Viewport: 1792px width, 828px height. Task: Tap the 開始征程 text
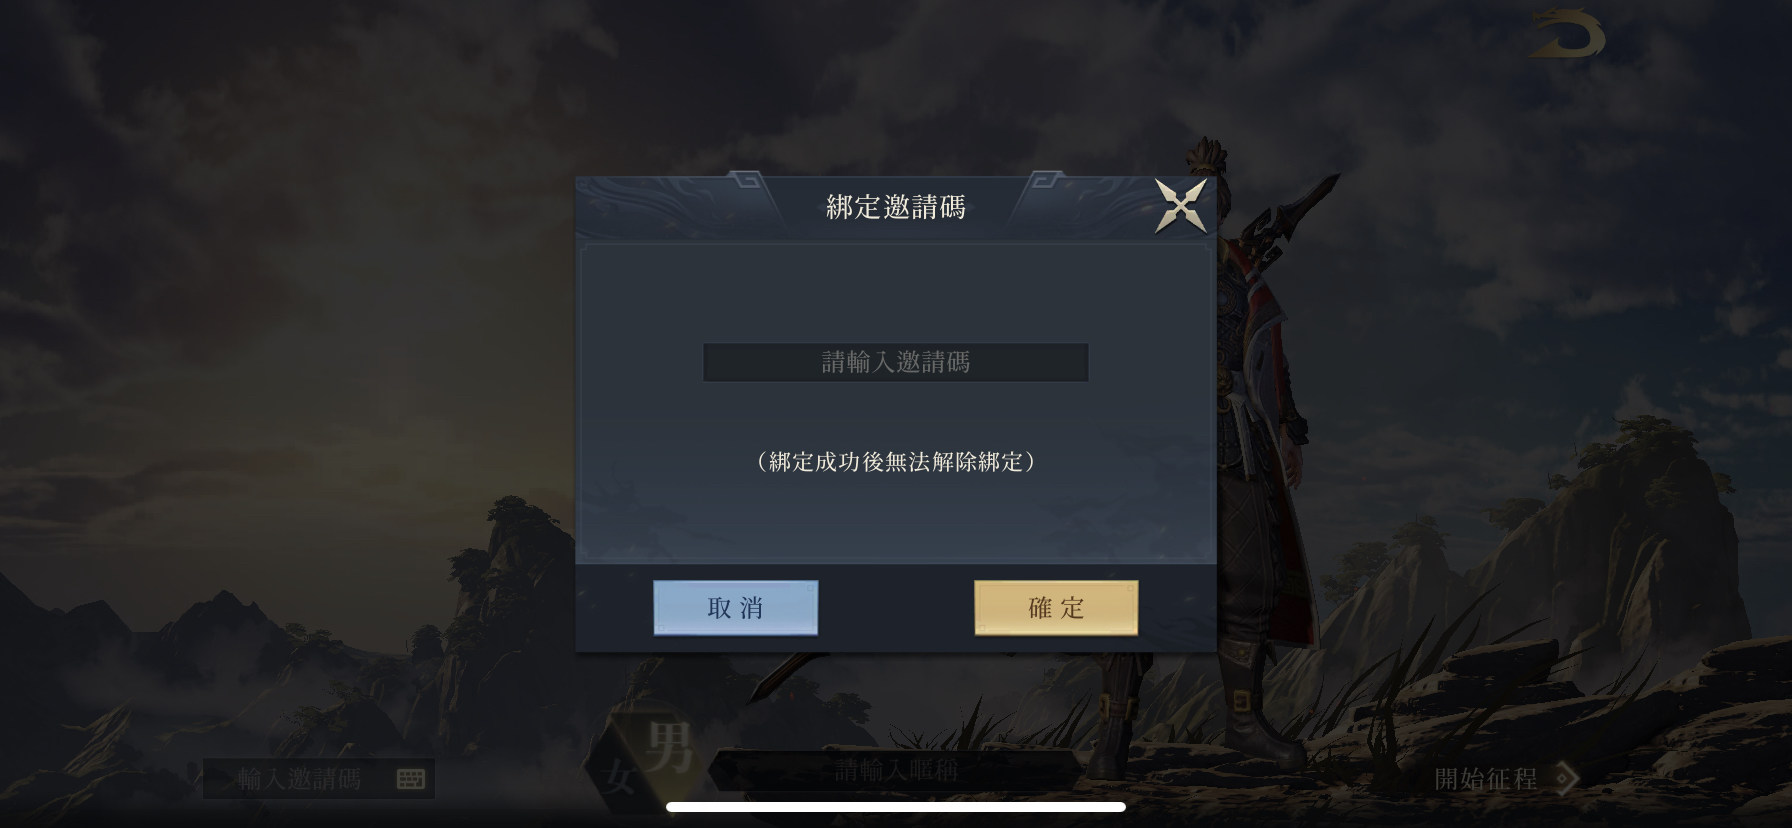coord(1486,778)
